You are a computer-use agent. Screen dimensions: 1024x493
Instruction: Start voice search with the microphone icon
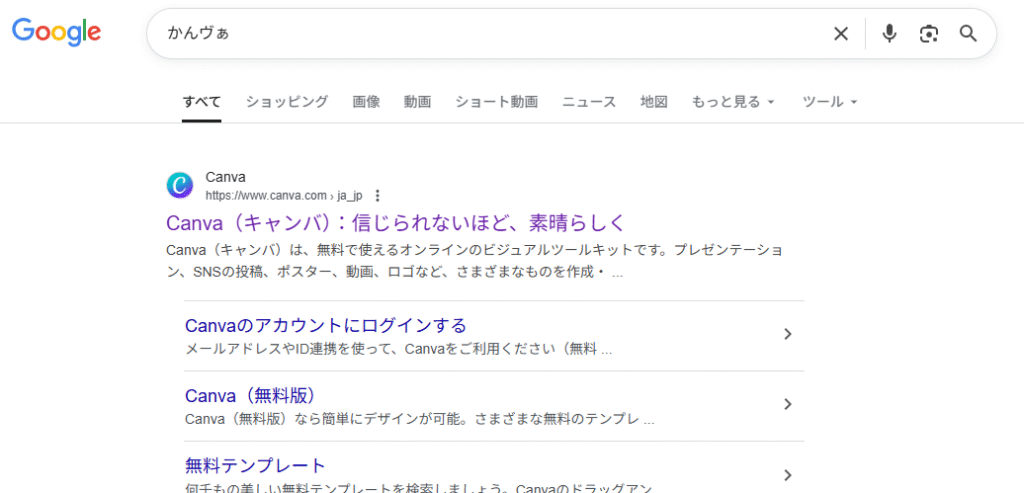coord(889,34)
